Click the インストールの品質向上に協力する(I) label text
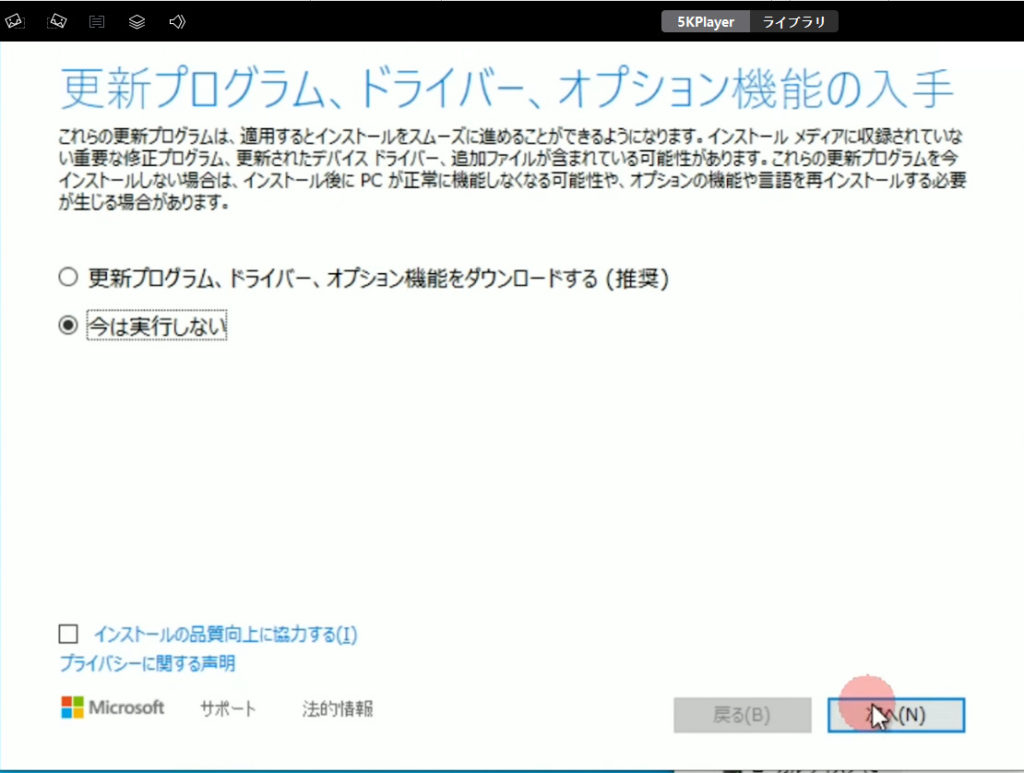 (x=225, y=634)
